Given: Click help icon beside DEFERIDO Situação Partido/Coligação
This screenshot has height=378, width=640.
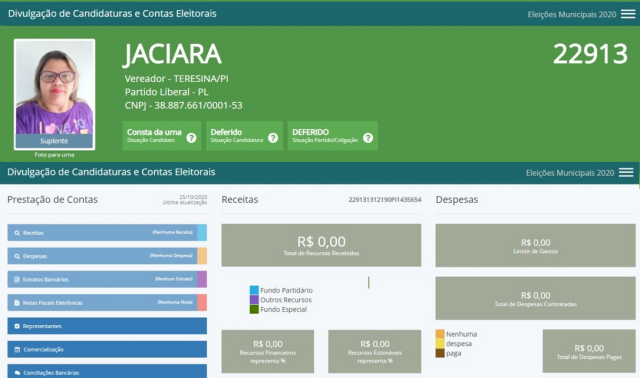Looking at the screenshot, I should [368, 138].
